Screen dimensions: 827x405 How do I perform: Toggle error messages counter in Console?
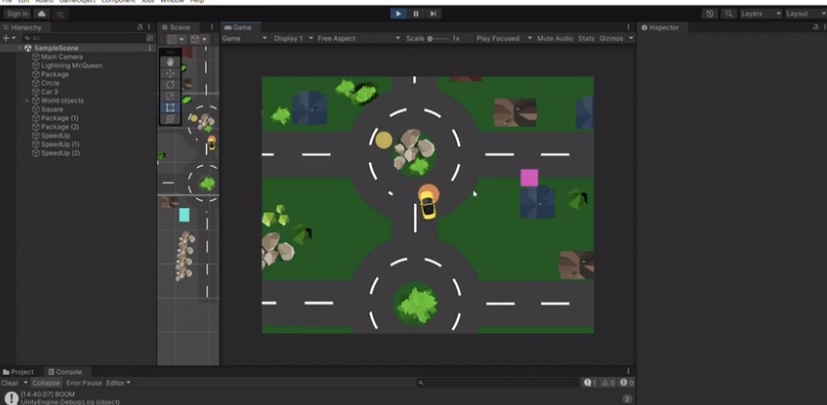(627, 383)
